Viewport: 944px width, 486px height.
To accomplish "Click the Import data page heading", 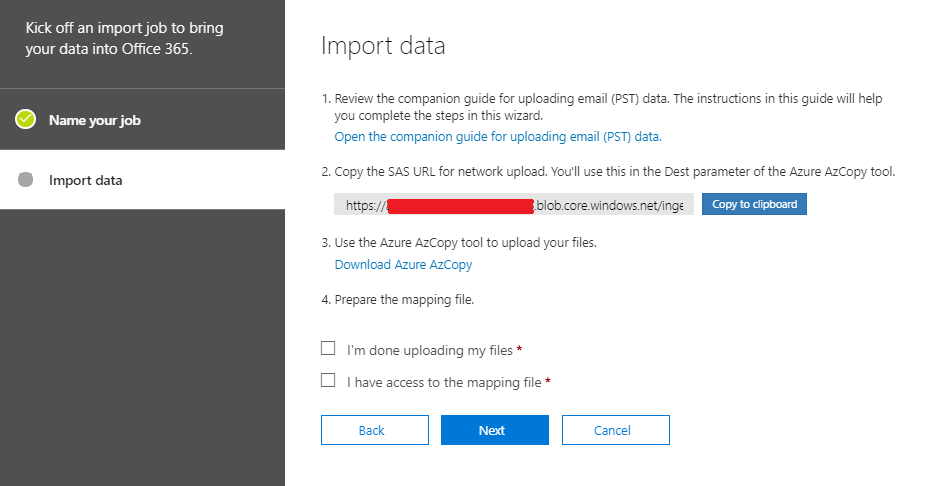I will pyautogui.click(x=383, y=46).
